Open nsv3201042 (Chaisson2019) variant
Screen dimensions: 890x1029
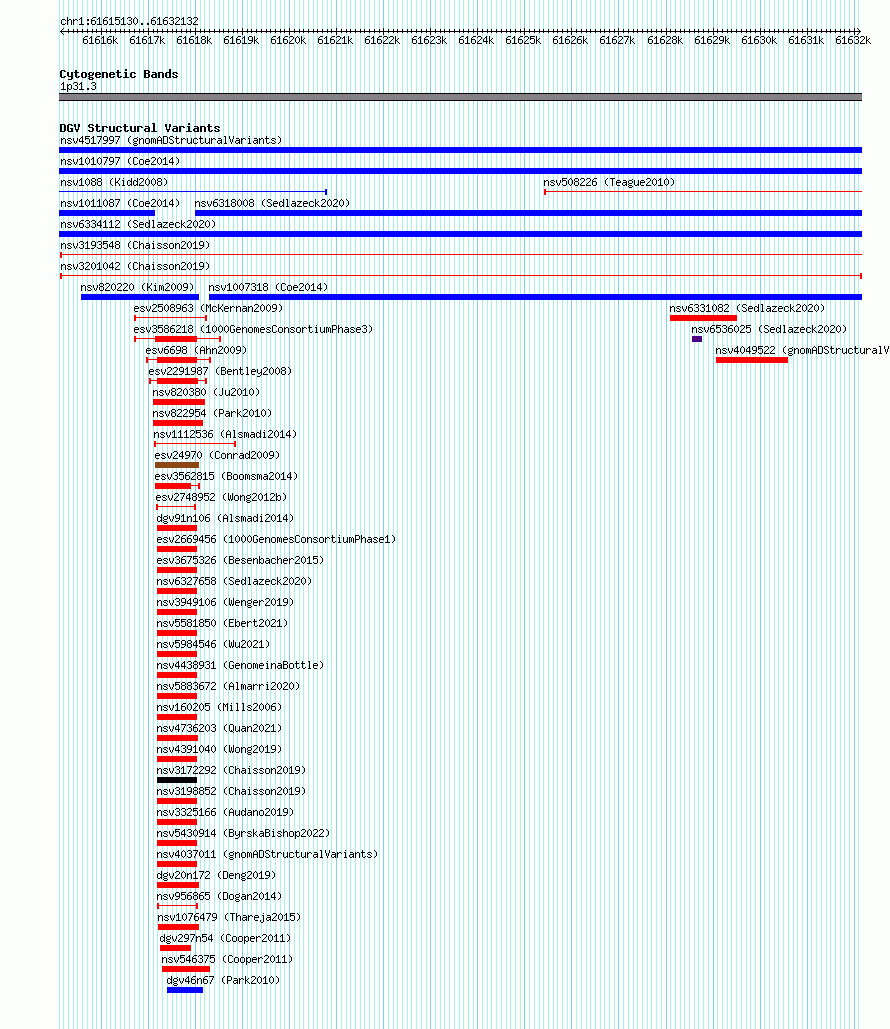135,266
